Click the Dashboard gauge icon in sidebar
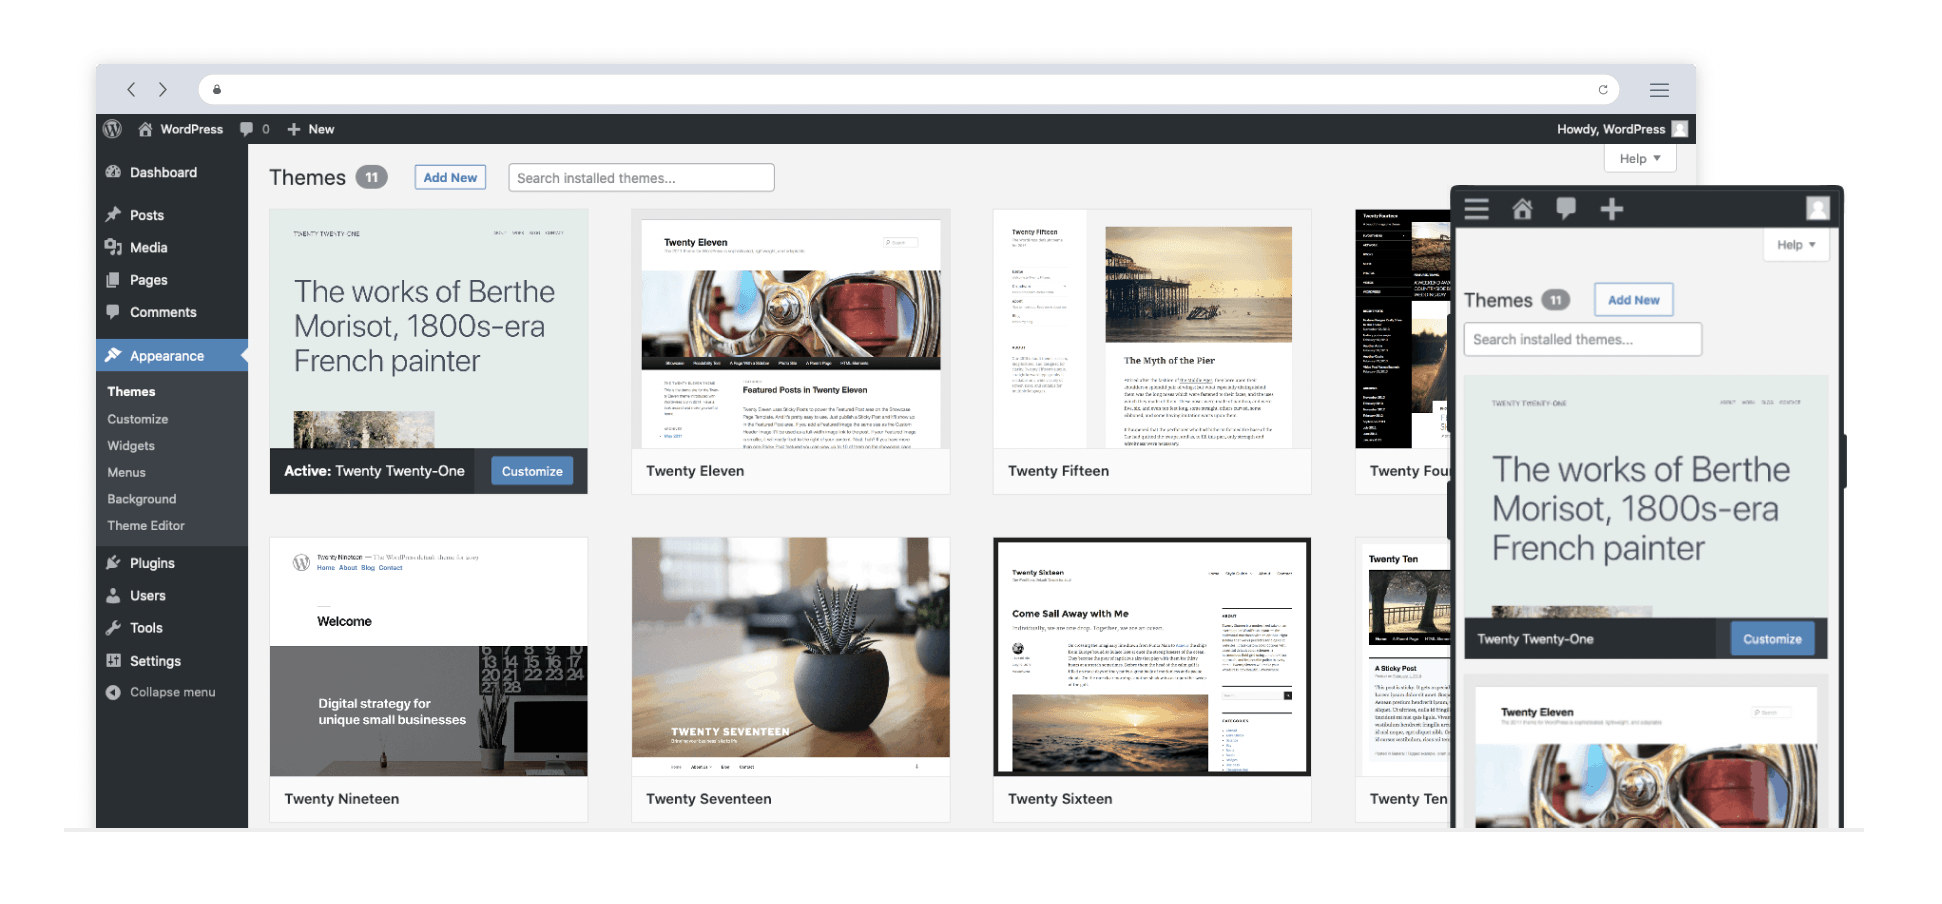The height and width of the screenshot is (904, 1942). click(x=113, y=172)
